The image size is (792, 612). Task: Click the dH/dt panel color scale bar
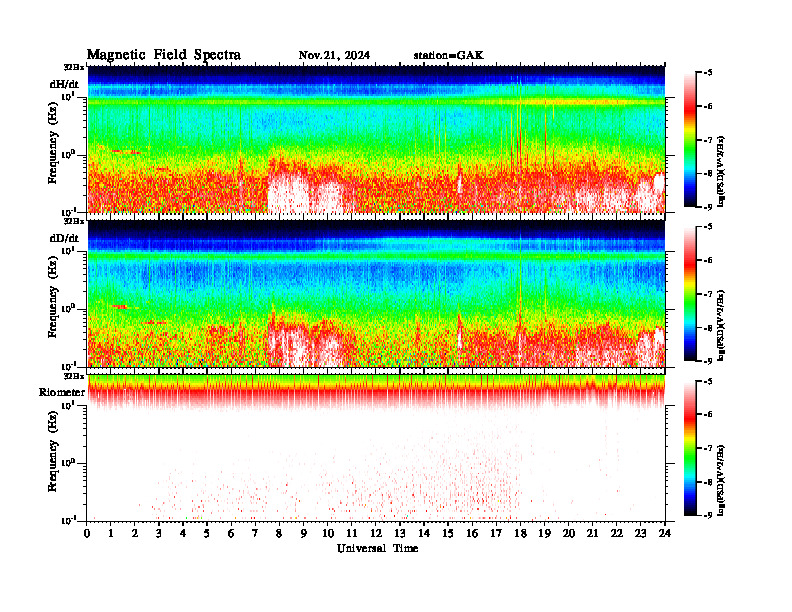(x=690, y=140)
